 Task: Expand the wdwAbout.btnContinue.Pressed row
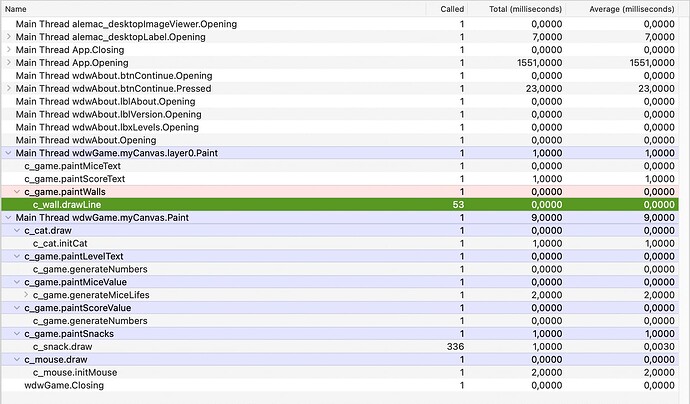click(x=8, y=88)
